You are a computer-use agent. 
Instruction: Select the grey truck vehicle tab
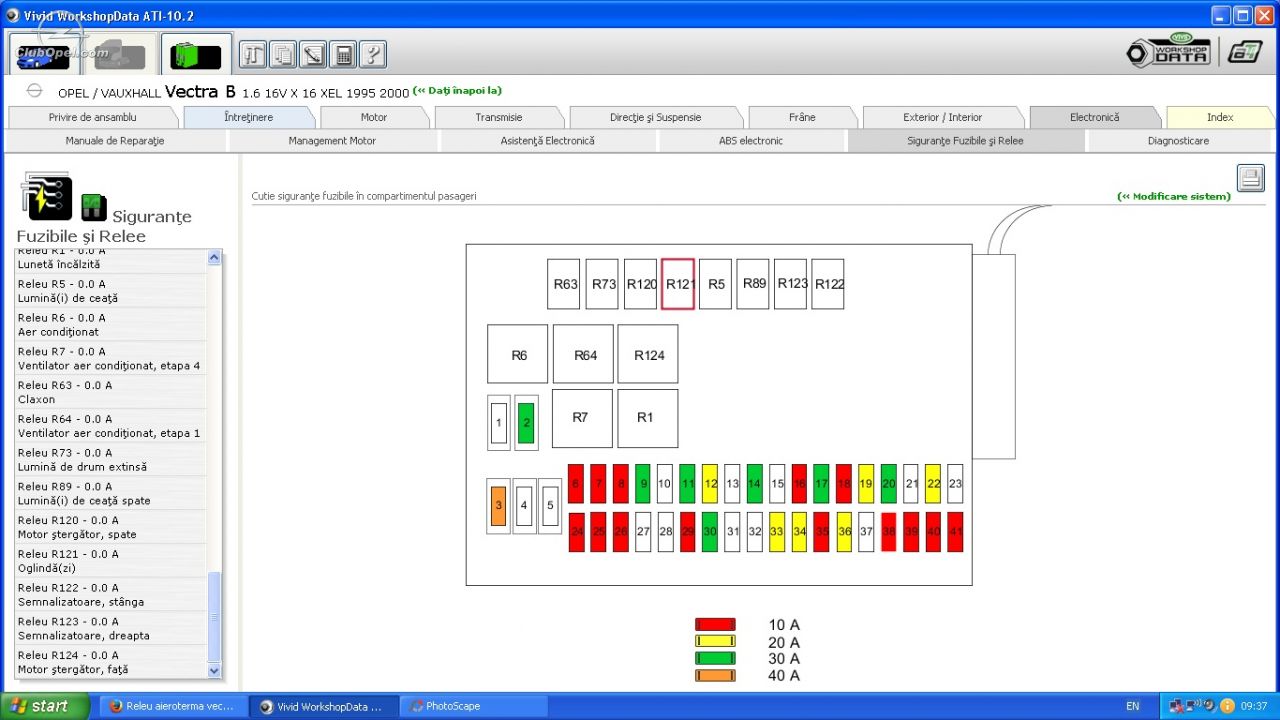[120, 54]
